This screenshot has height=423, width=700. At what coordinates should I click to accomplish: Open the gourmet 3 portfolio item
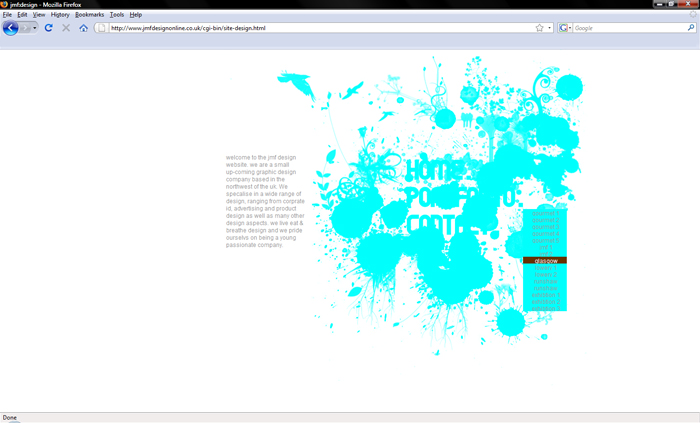[545, 227]
